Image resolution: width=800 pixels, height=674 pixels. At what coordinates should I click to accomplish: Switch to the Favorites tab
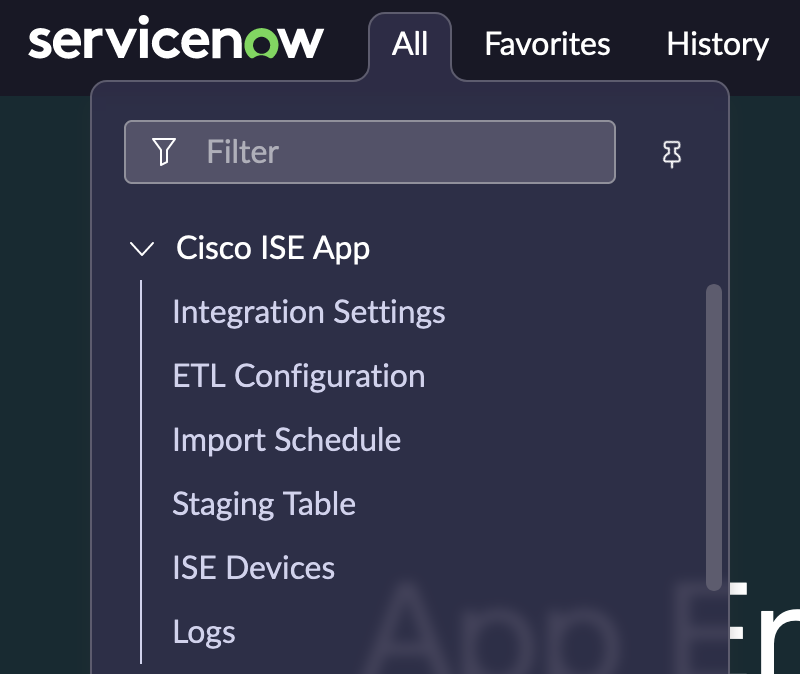pos(547,44)
